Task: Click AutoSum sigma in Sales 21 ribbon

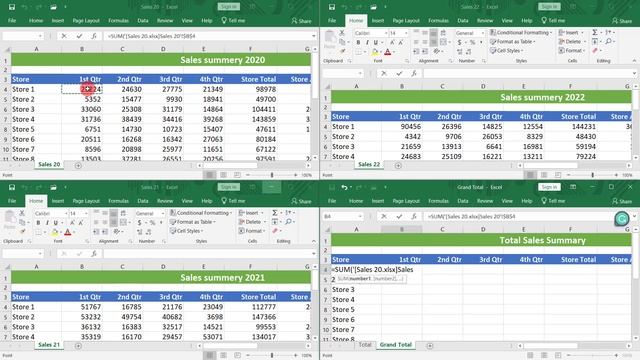Action: tap(275, 213)
